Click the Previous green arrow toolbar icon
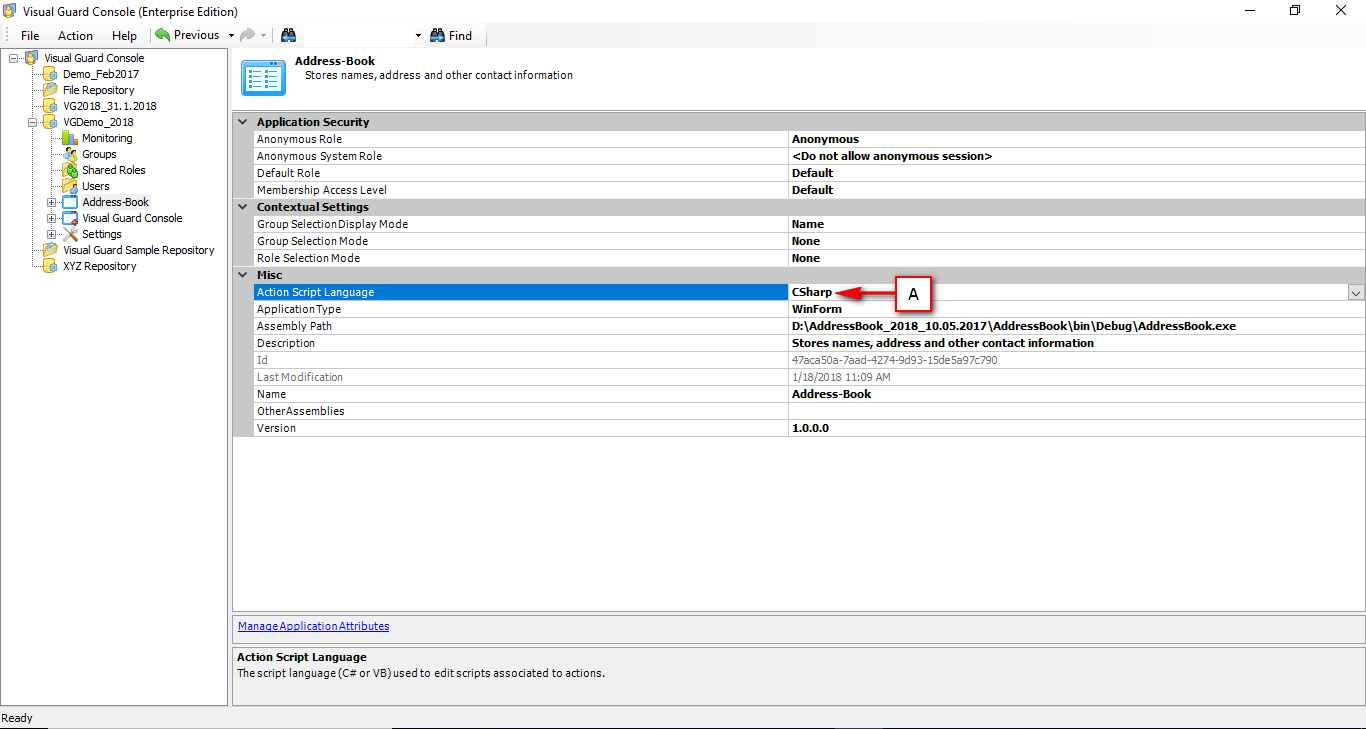The width and height of the screenshot is (1366, 729). coord(162,35)
